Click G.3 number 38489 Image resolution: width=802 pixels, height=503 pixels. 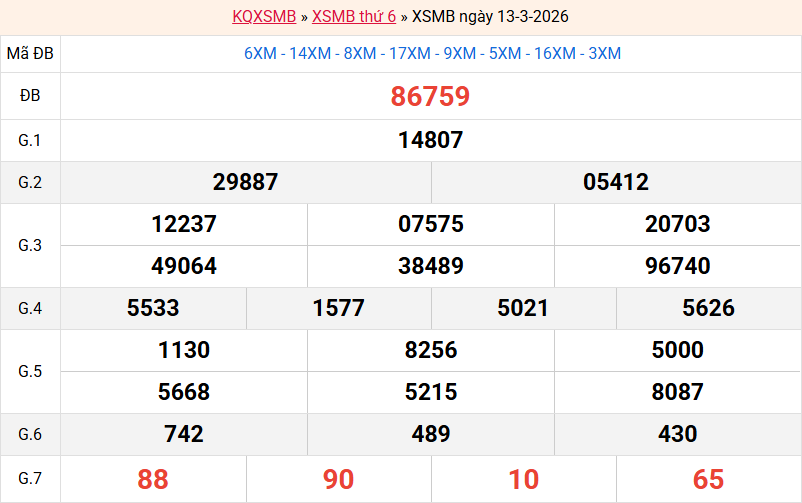click(x=430, y=266)
